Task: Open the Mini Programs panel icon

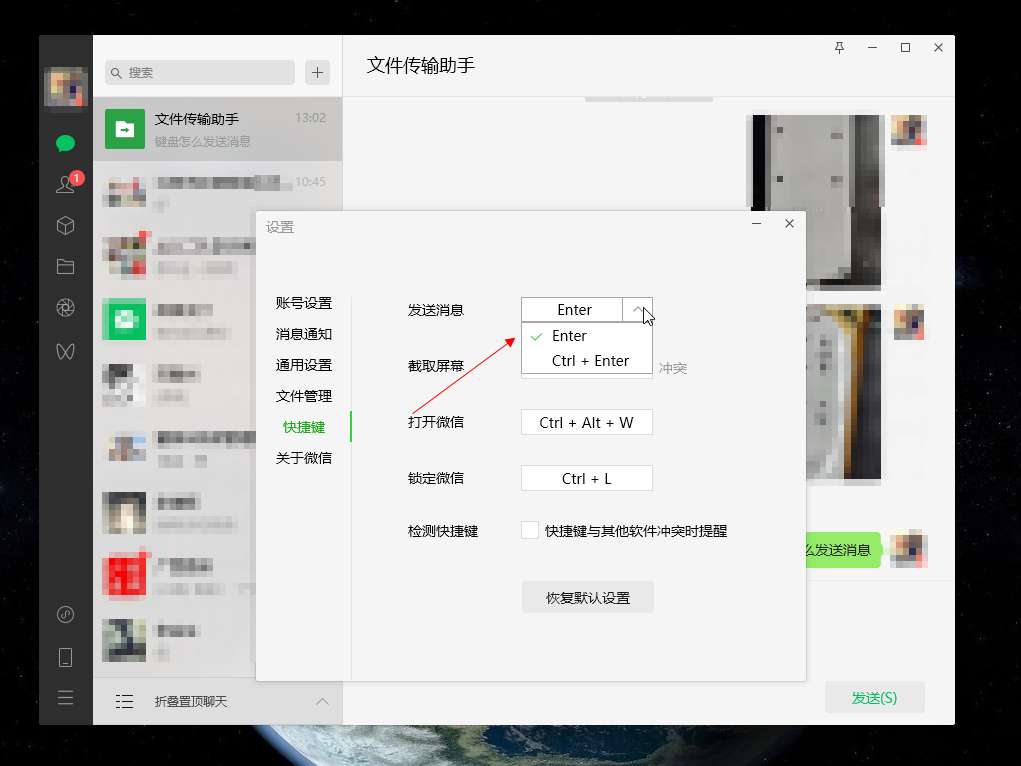Action: 65,614
